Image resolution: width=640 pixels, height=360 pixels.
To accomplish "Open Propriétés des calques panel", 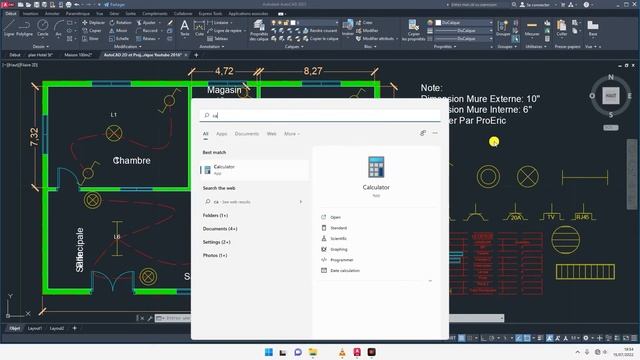I will click(259, 30).
